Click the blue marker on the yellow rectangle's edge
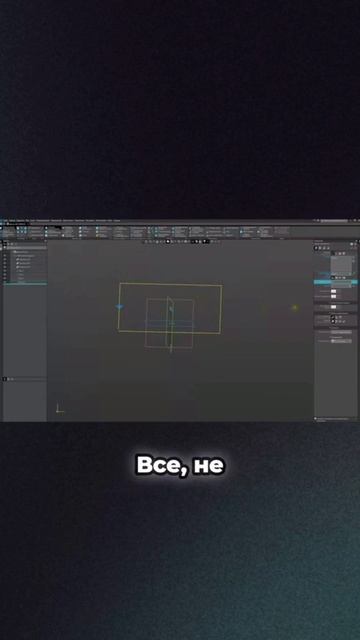Screen dimensions: 360x640 [x=119, y=307]
